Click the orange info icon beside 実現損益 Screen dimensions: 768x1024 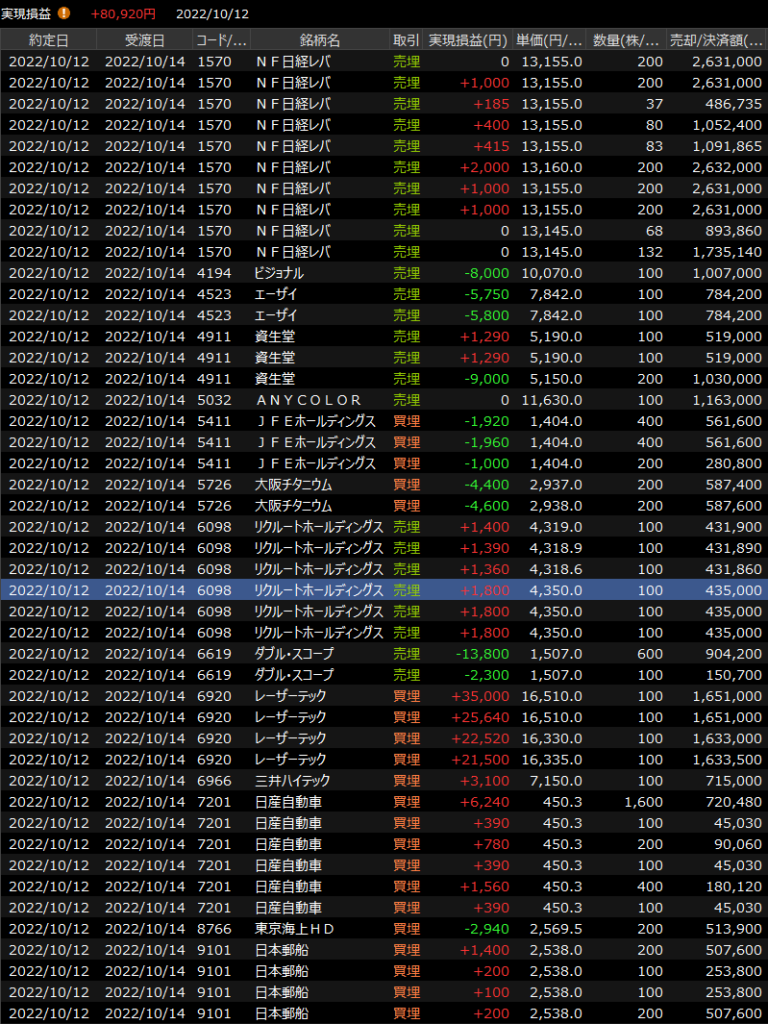[x=64, y=14]
